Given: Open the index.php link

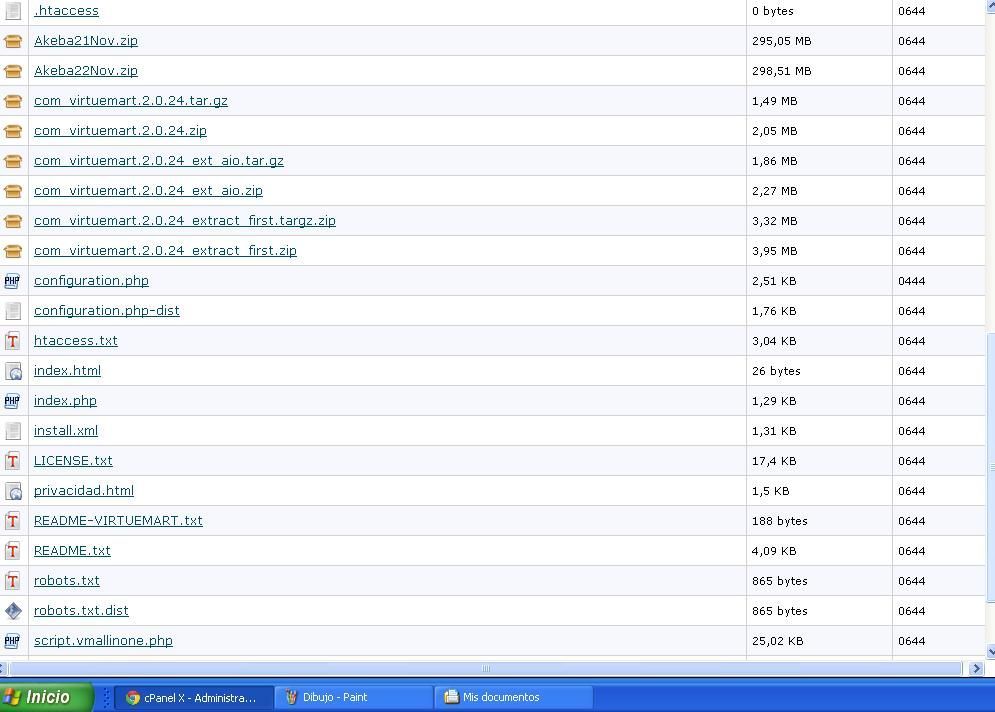Looking at the screenshot, I should pos(65,400).
